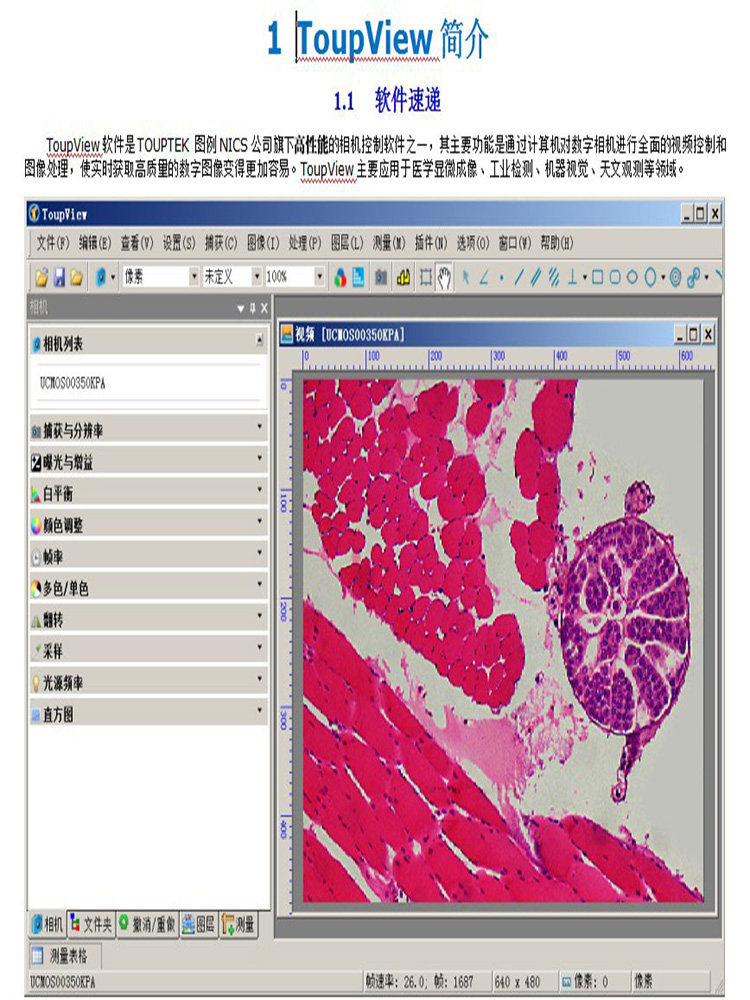
Task: Expand the 翻转 panel
Action: (x=149, y=619)
